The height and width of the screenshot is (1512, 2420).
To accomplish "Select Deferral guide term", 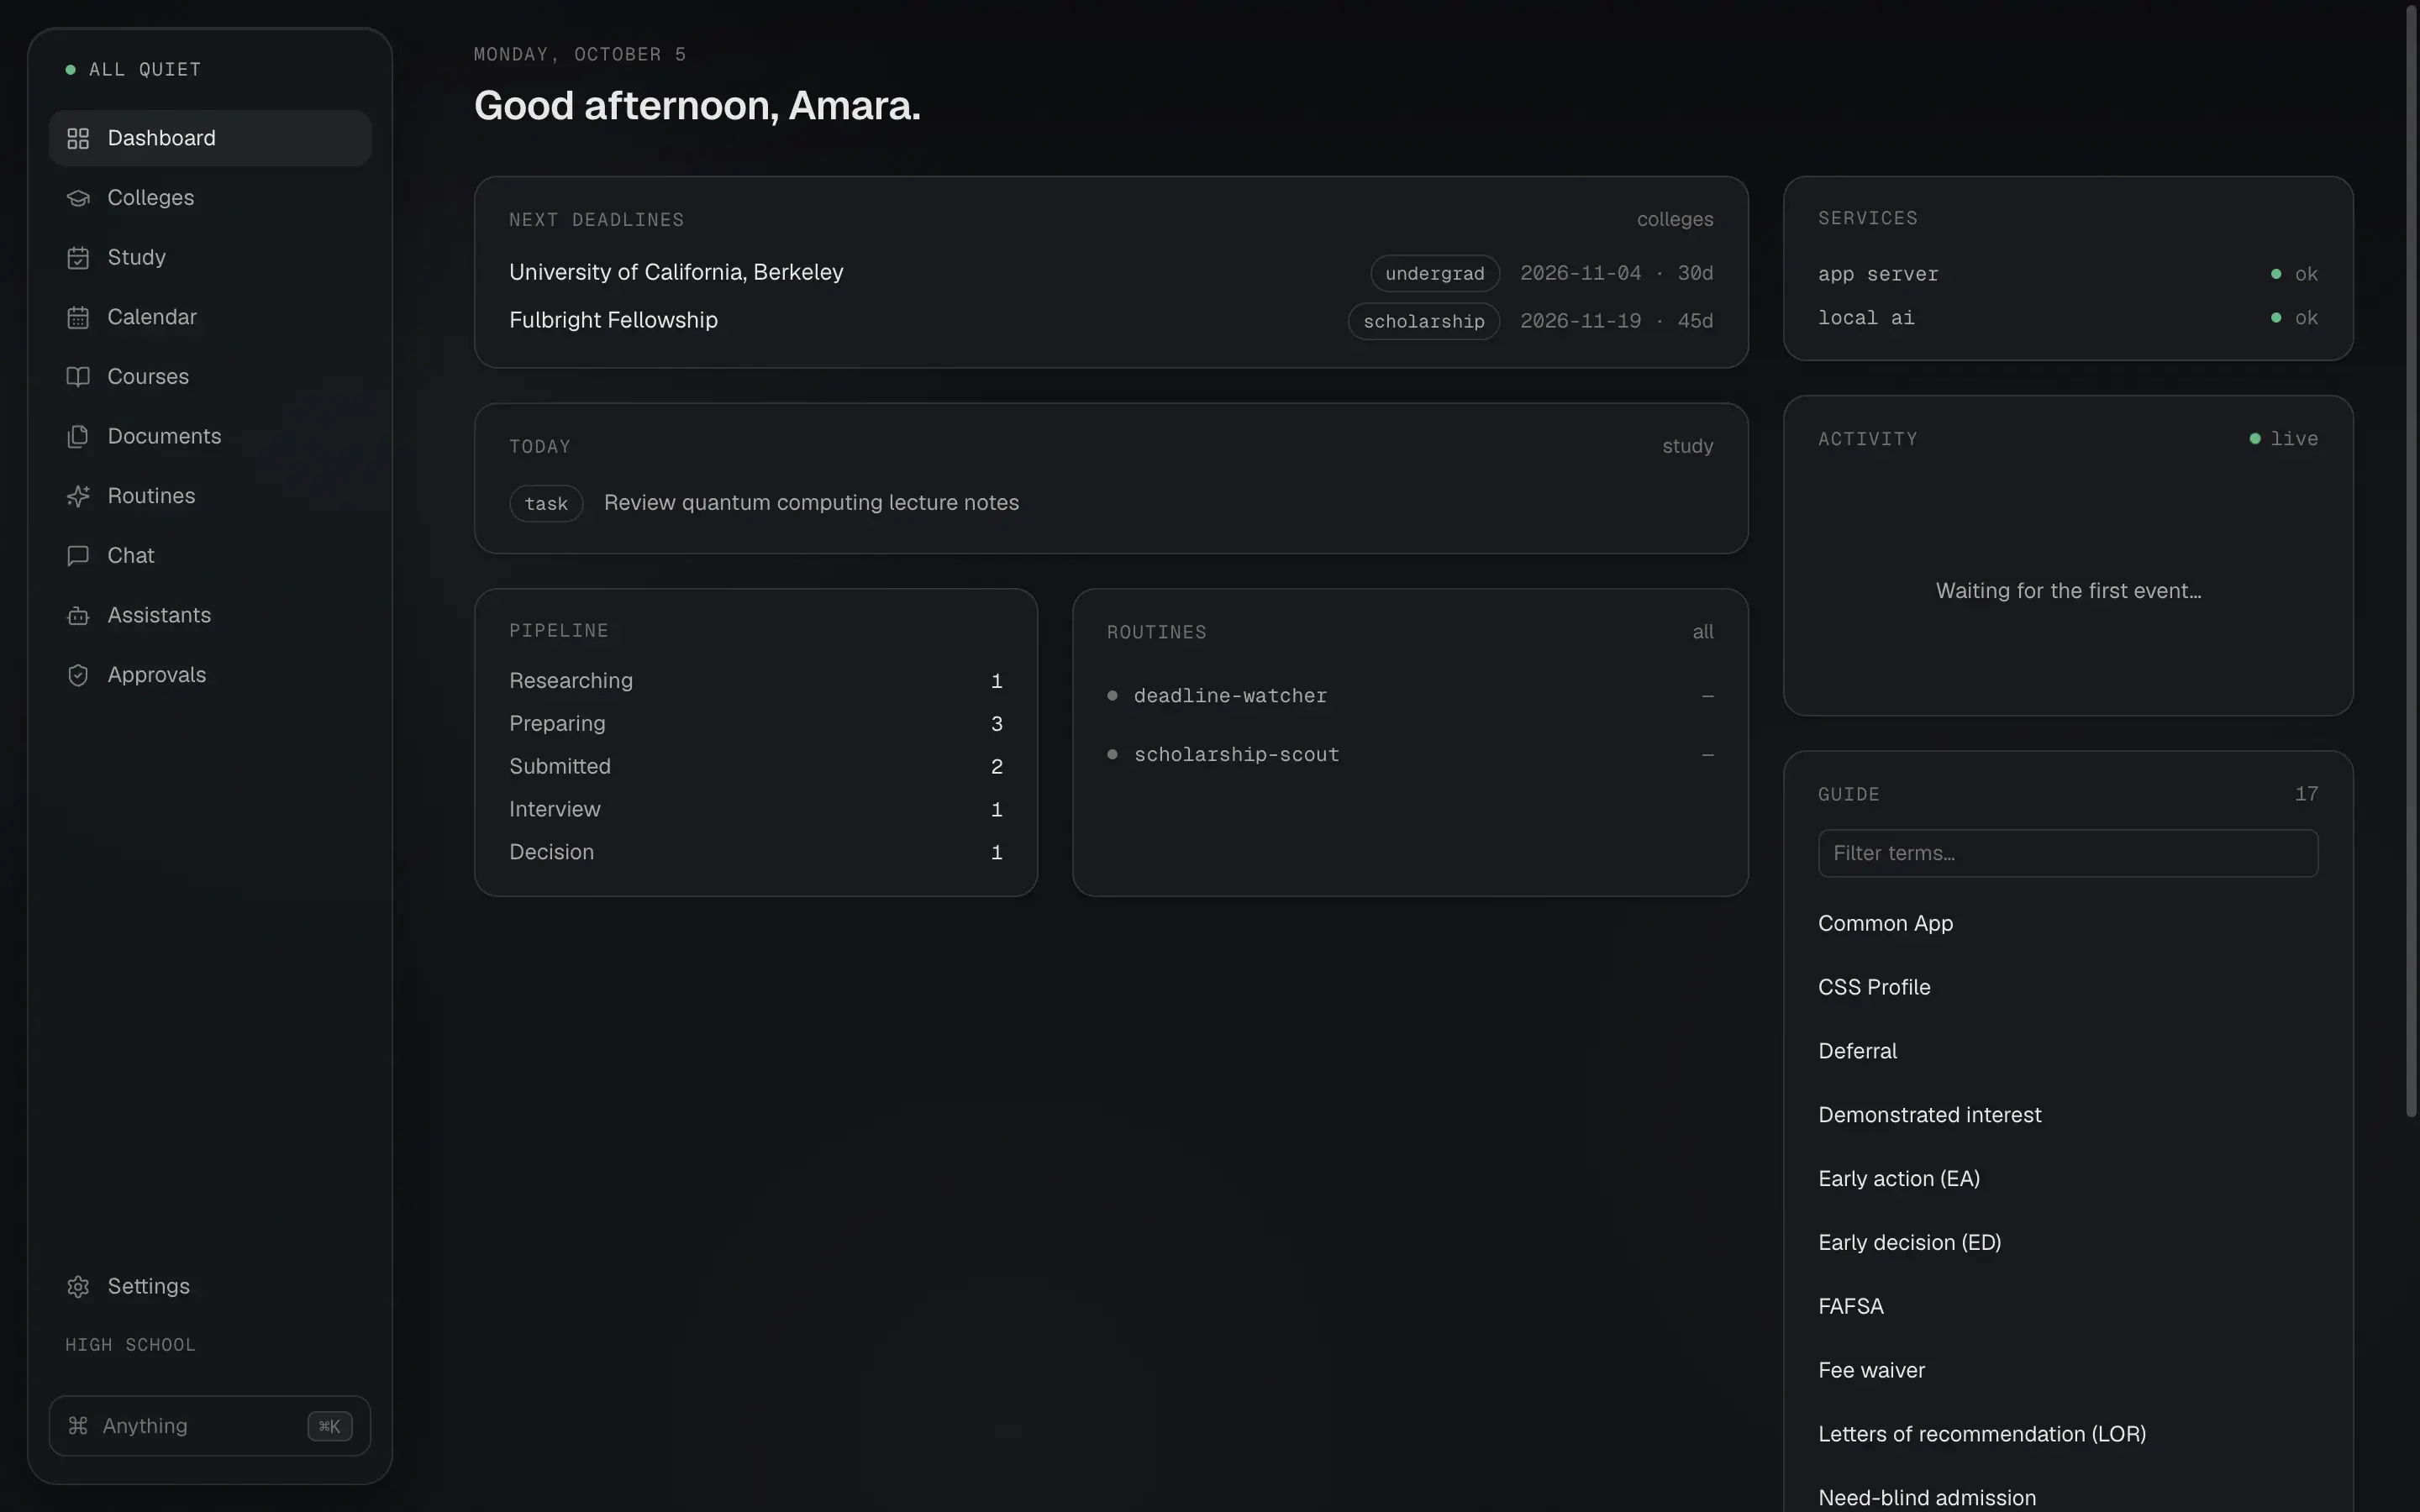I will click(x=1857, y=1052).
